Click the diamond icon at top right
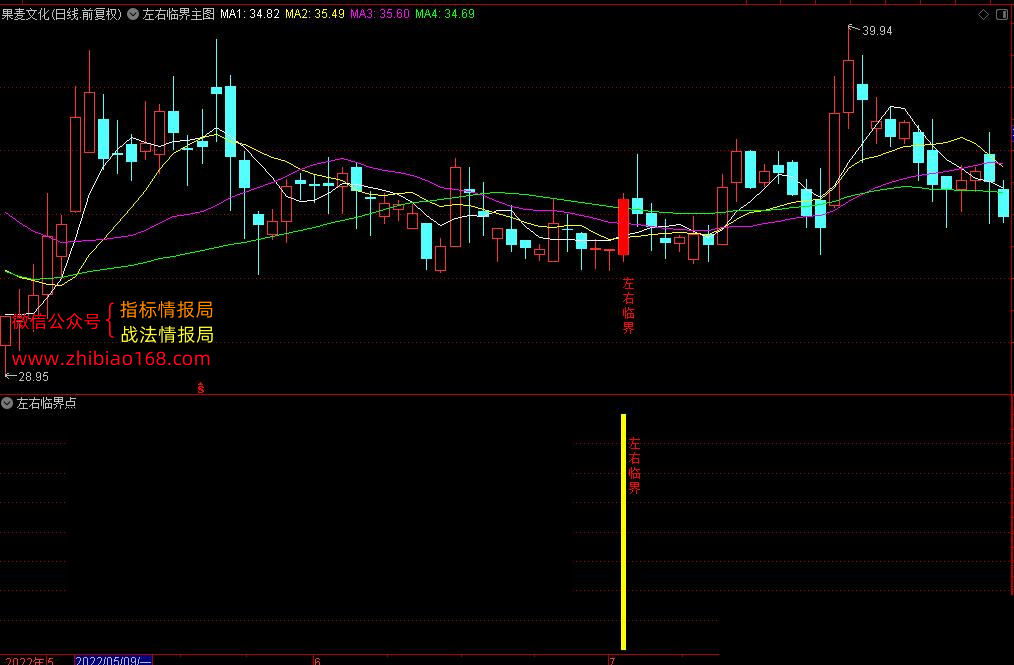Viewport: 1014px width, 665px height. pos(984,14)
